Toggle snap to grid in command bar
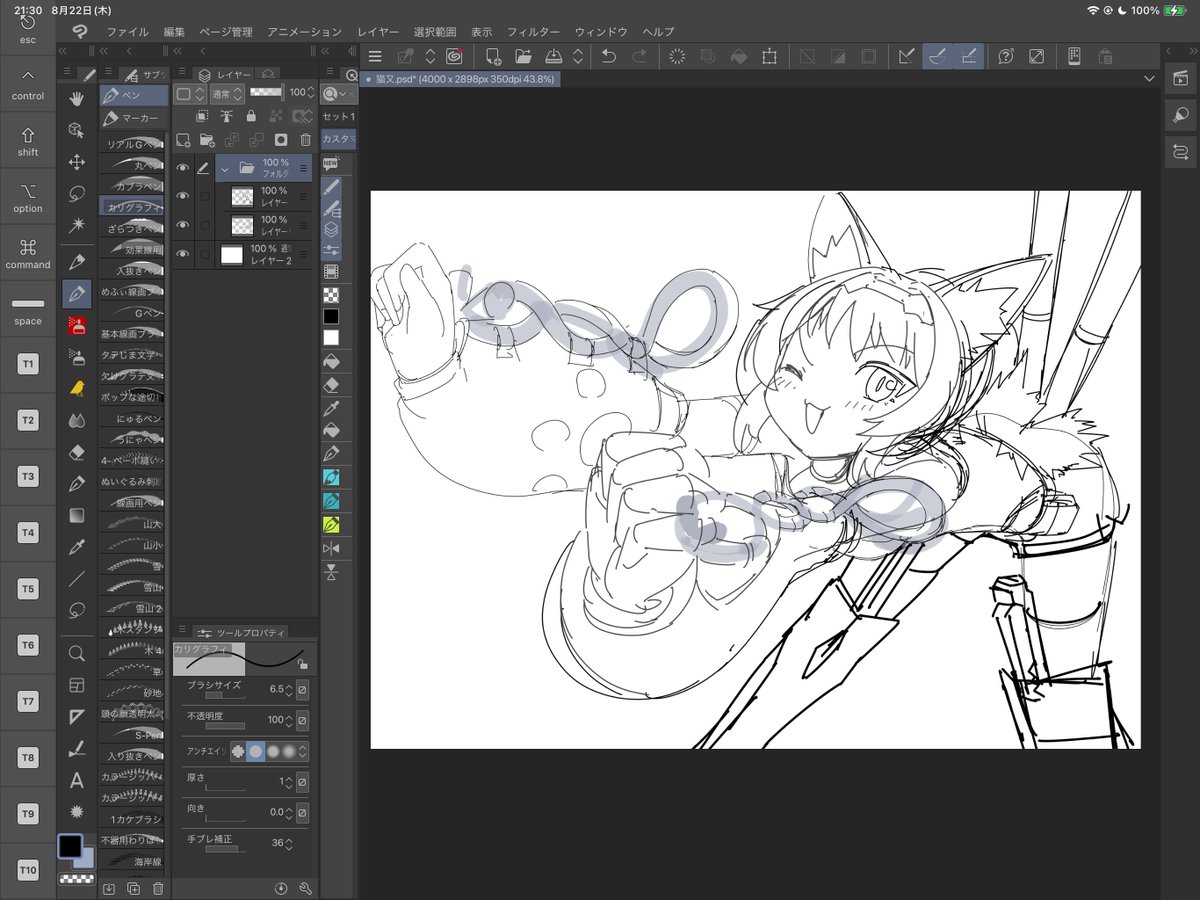The image size is (1200, 900). 969,57
